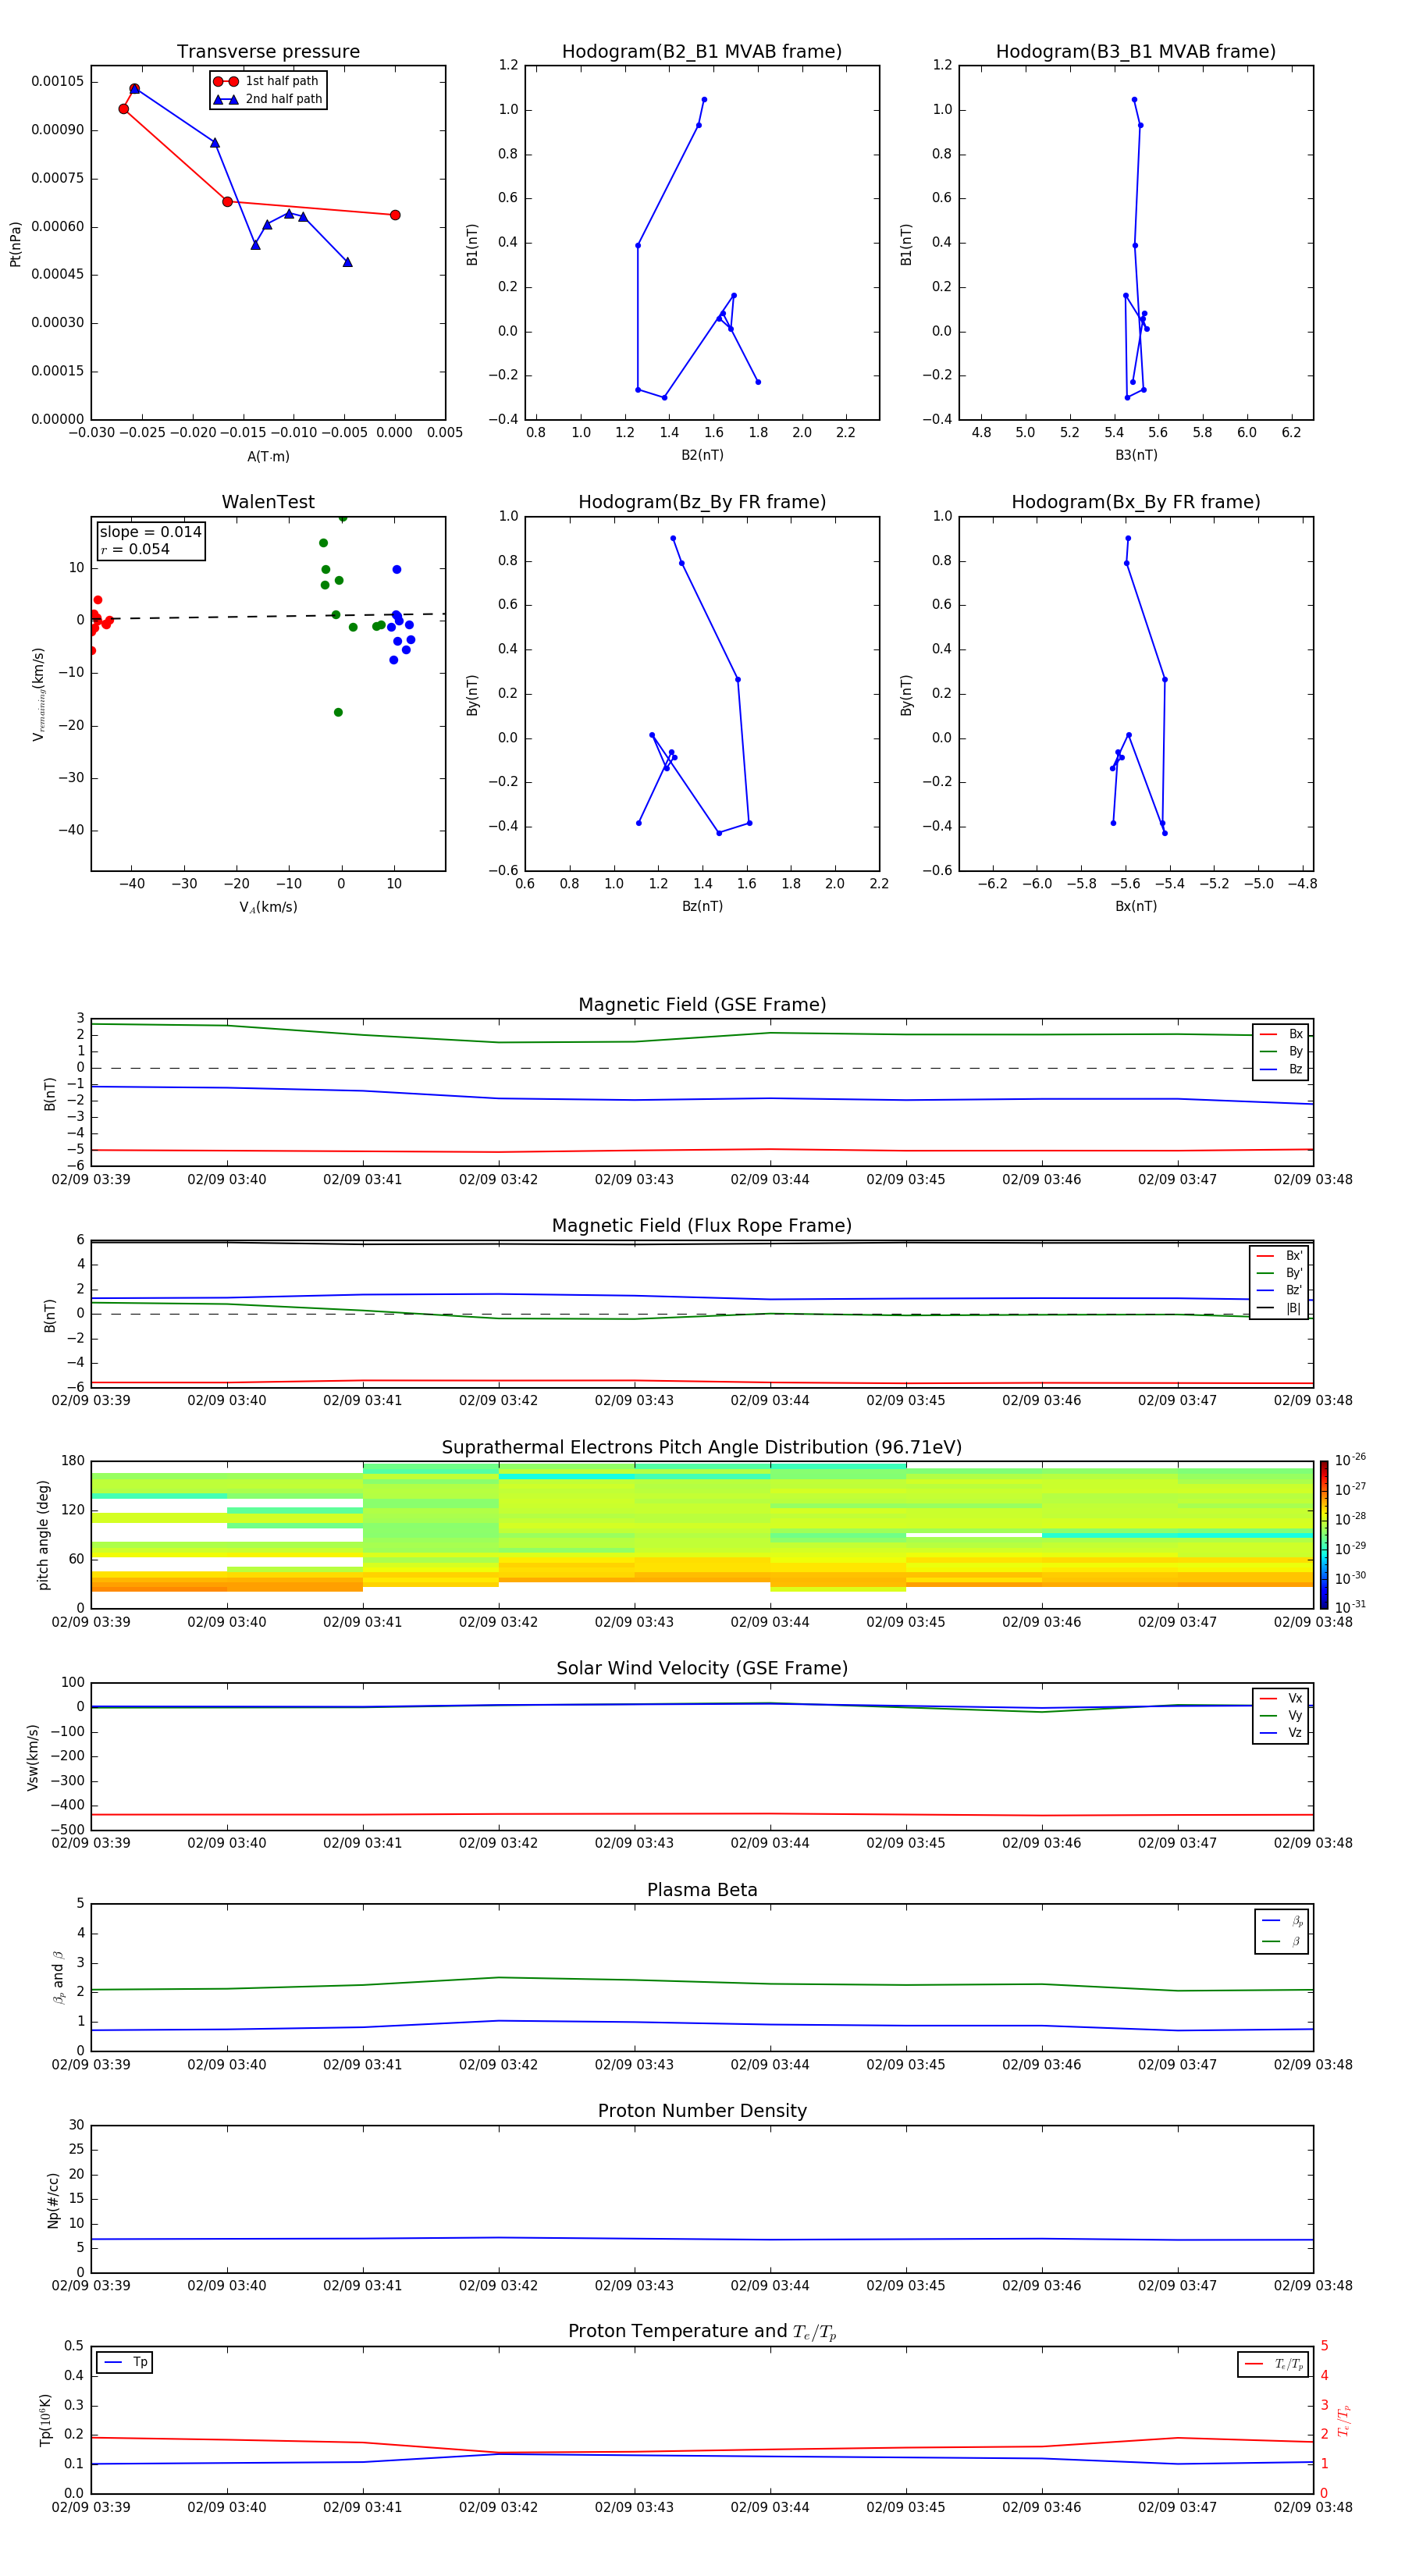Click the "r = 0.054" annotation
The height and width of the screenshot is (2576, 1405).
click(135, 549)
